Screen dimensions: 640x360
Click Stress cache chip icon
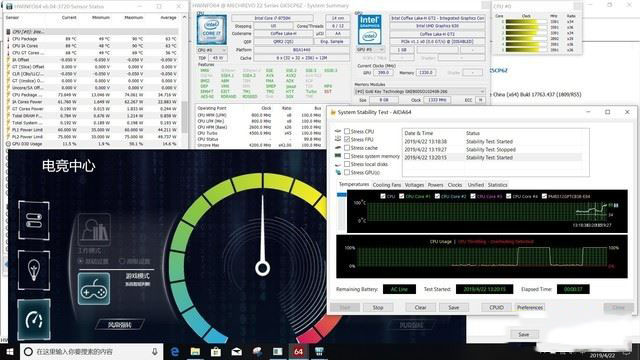coord(338,148)
